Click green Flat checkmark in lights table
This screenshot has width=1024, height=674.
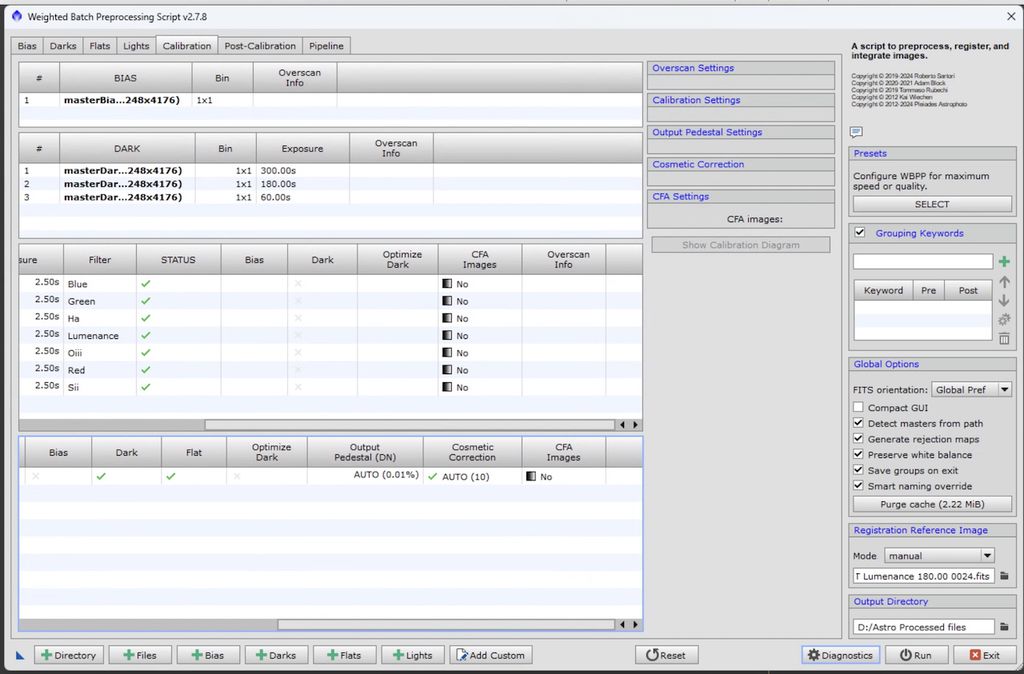tap(171, 476)
